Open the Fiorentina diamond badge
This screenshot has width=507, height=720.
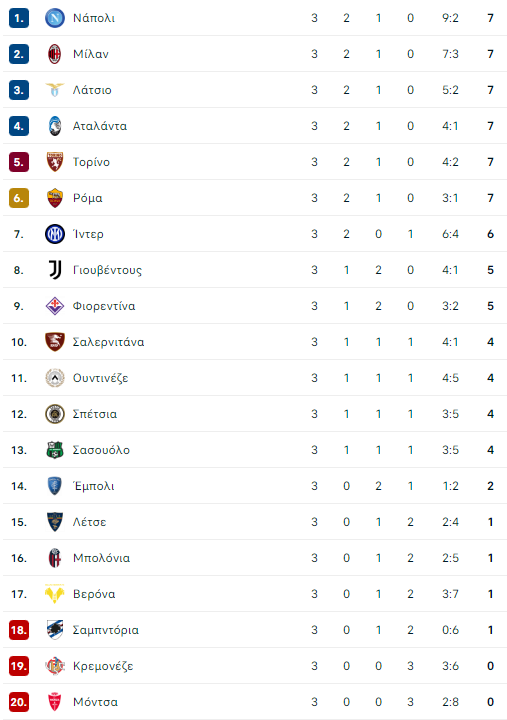[x=55, y=306]
